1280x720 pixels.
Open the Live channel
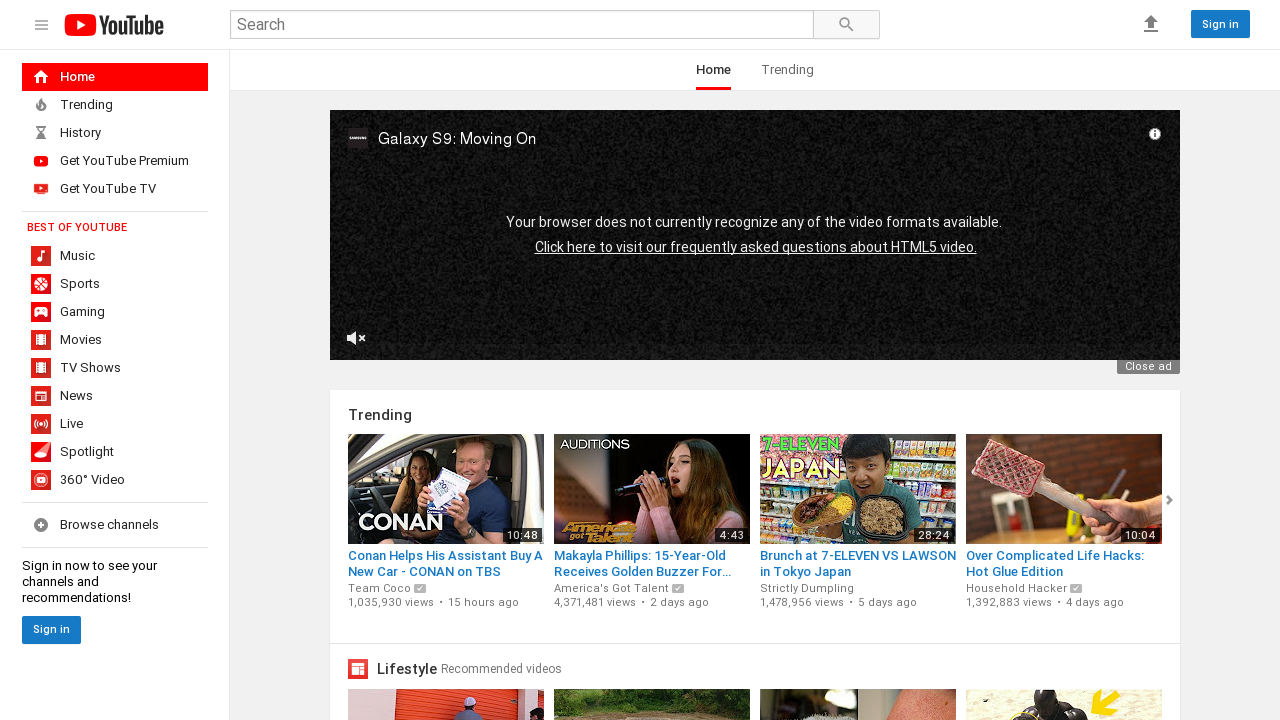point(115,424)
